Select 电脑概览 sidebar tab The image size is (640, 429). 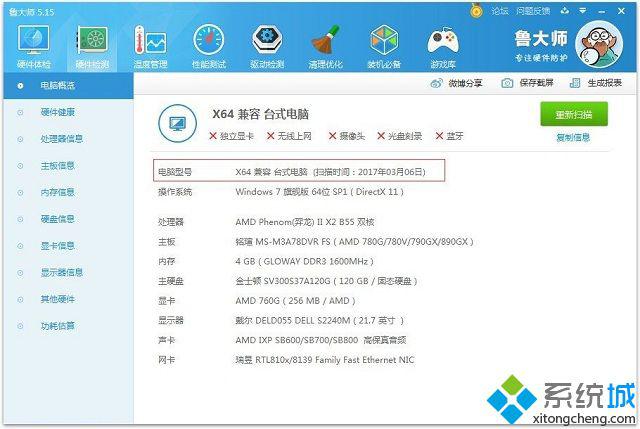[69, 86]
